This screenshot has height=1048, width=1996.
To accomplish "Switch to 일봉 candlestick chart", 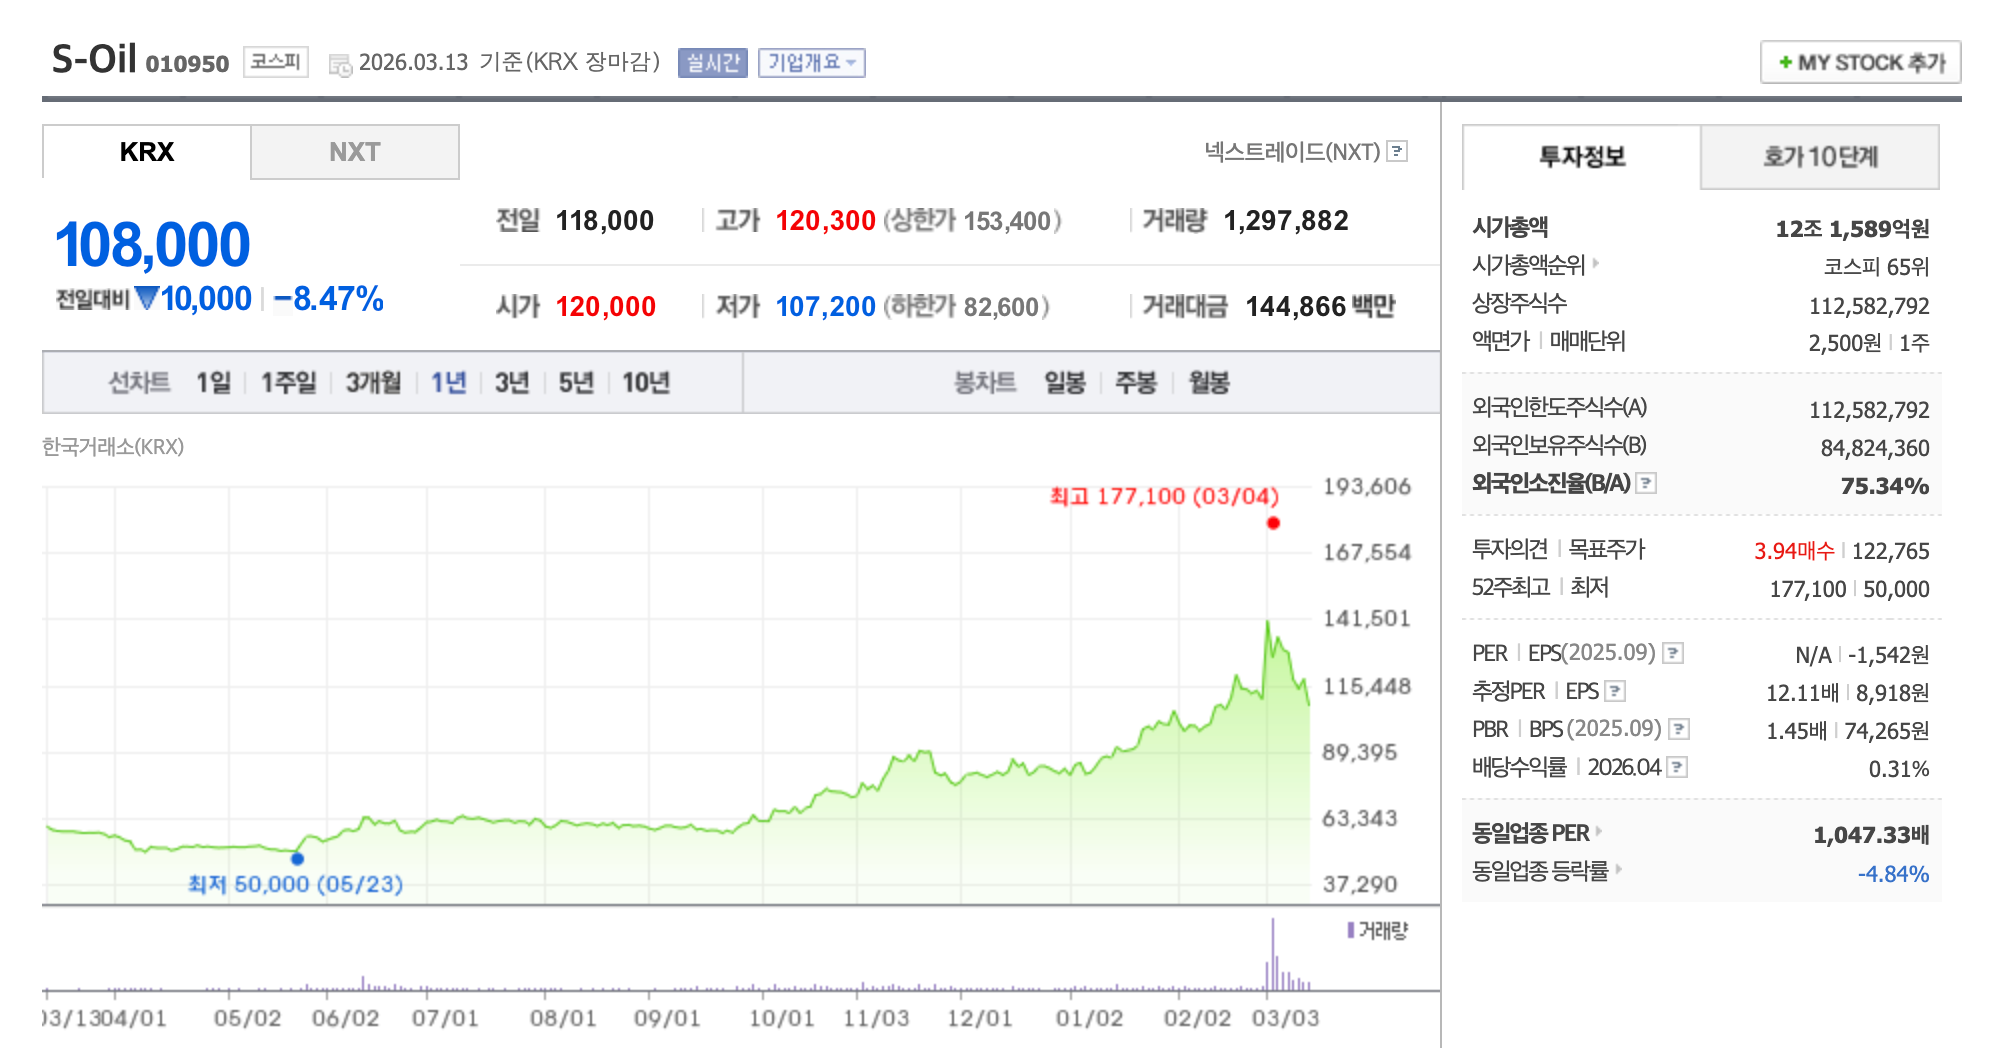I will [1065, 383].
